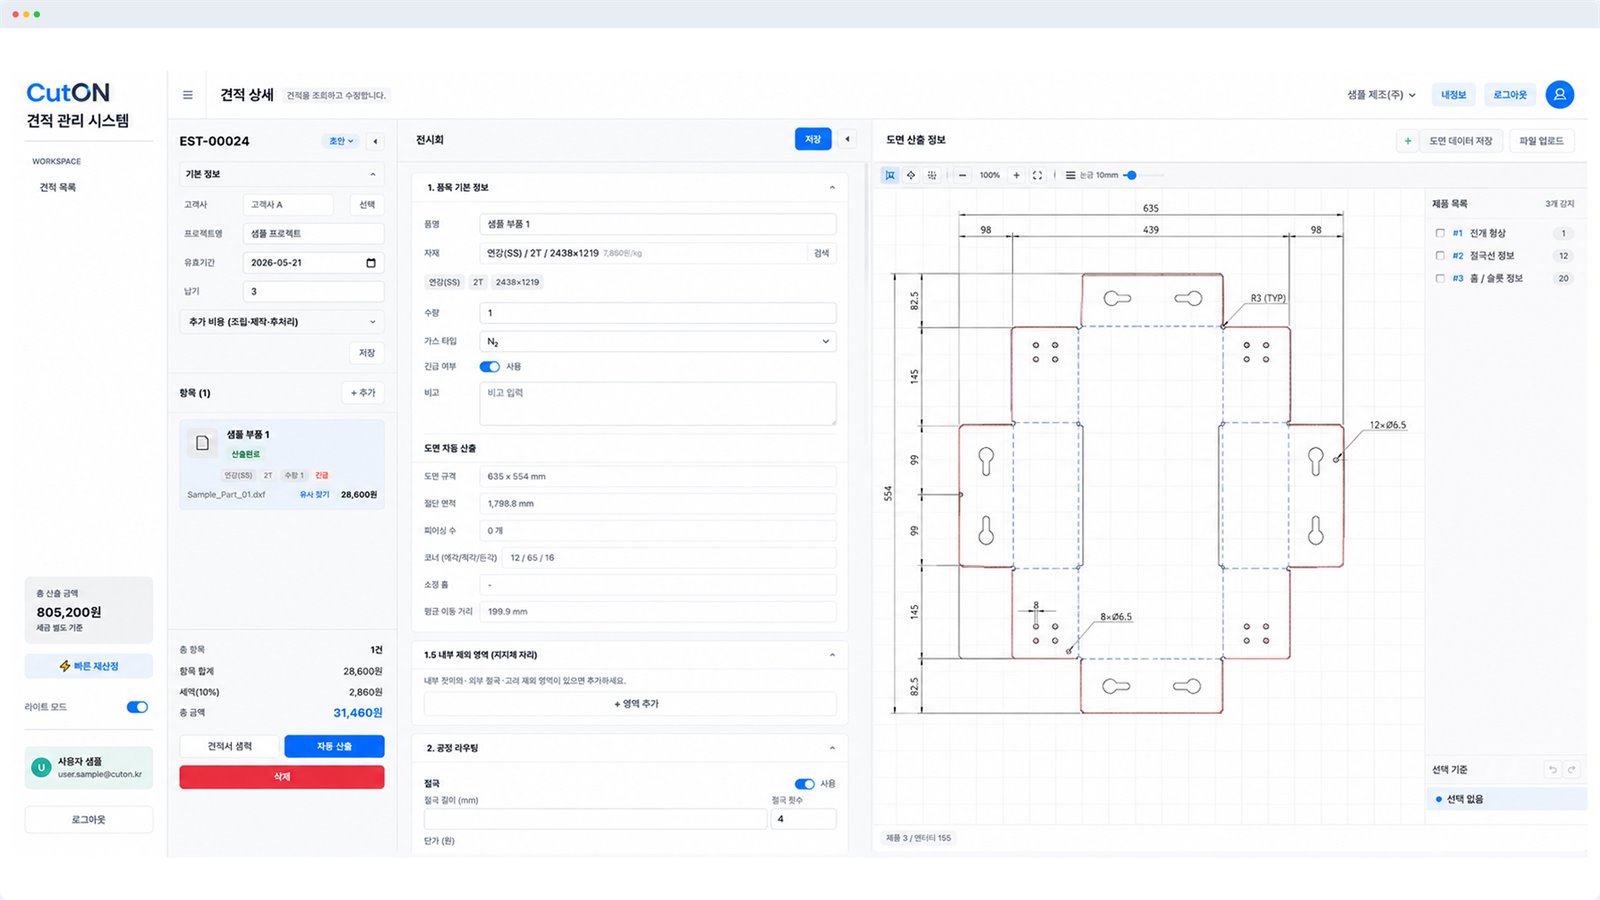Adjust the 눈금 10mm grid slider
This screenshot has height=900, width=1600.
tap(1131, 175)
